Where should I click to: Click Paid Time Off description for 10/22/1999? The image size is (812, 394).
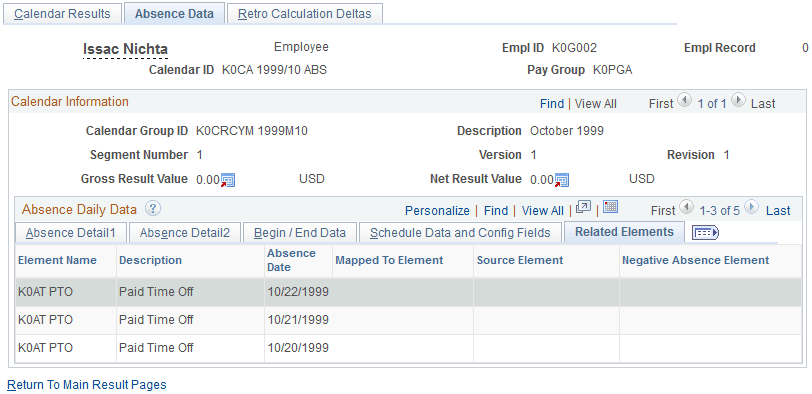(156, 292)
